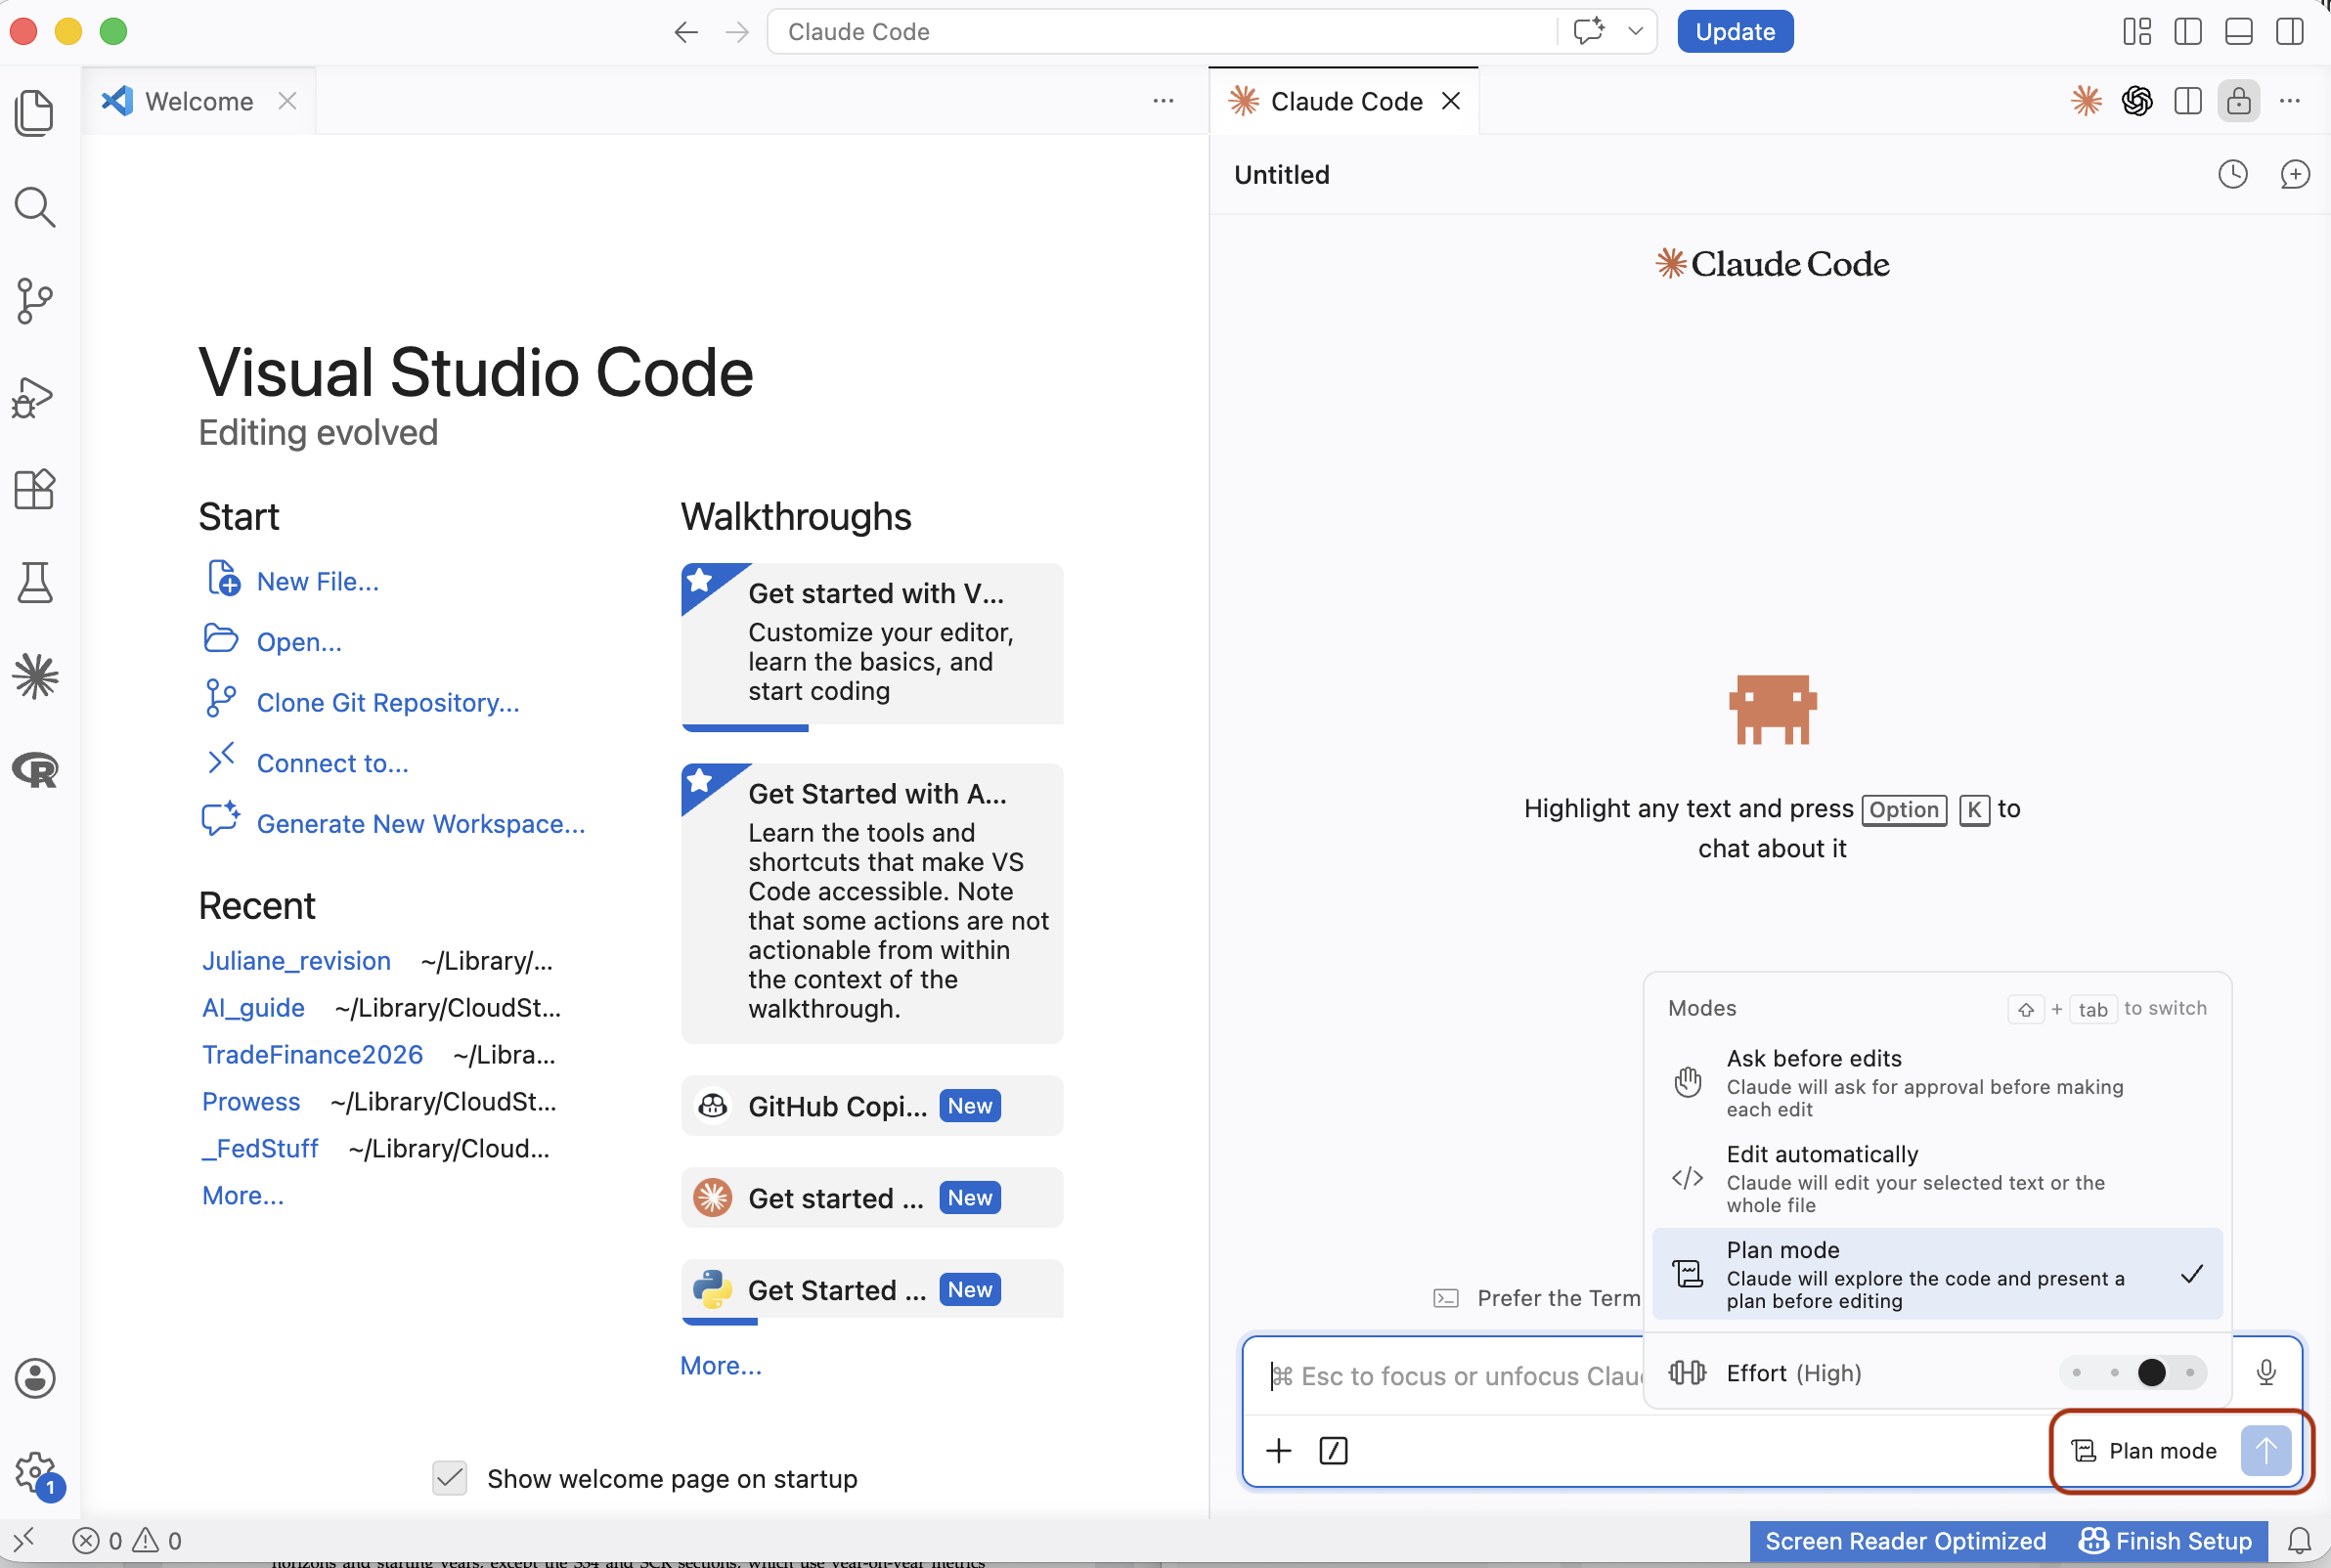Expand the chat dropdown chevron in title bar
This screenshot has height=1568, width=2331.
pyautogui.click(x=1636, y=32)
